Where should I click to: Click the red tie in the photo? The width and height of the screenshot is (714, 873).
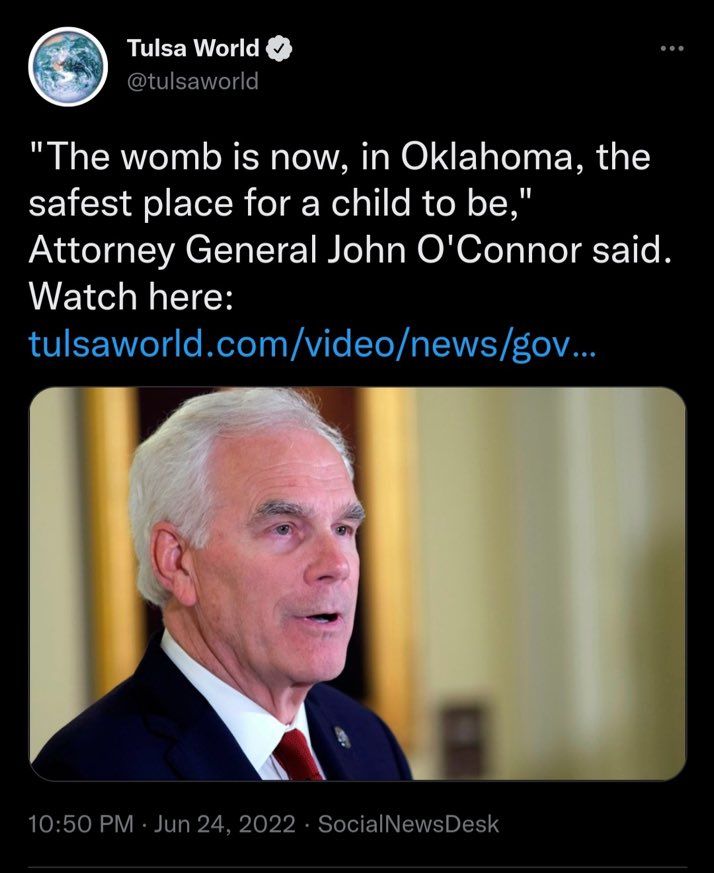coord(297,756)
